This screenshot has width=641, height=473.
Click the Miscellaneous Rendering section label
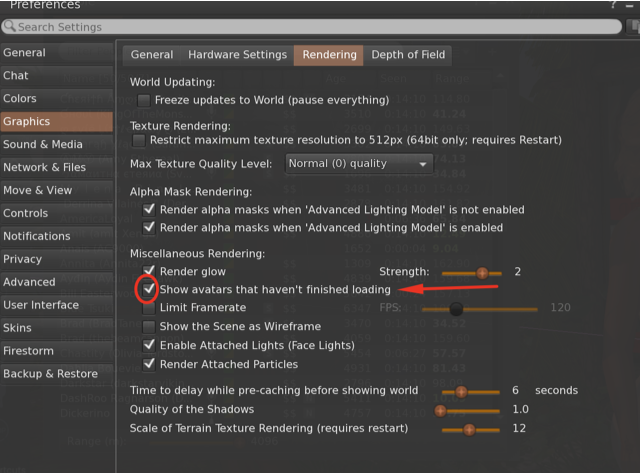(x=197, y=254)
